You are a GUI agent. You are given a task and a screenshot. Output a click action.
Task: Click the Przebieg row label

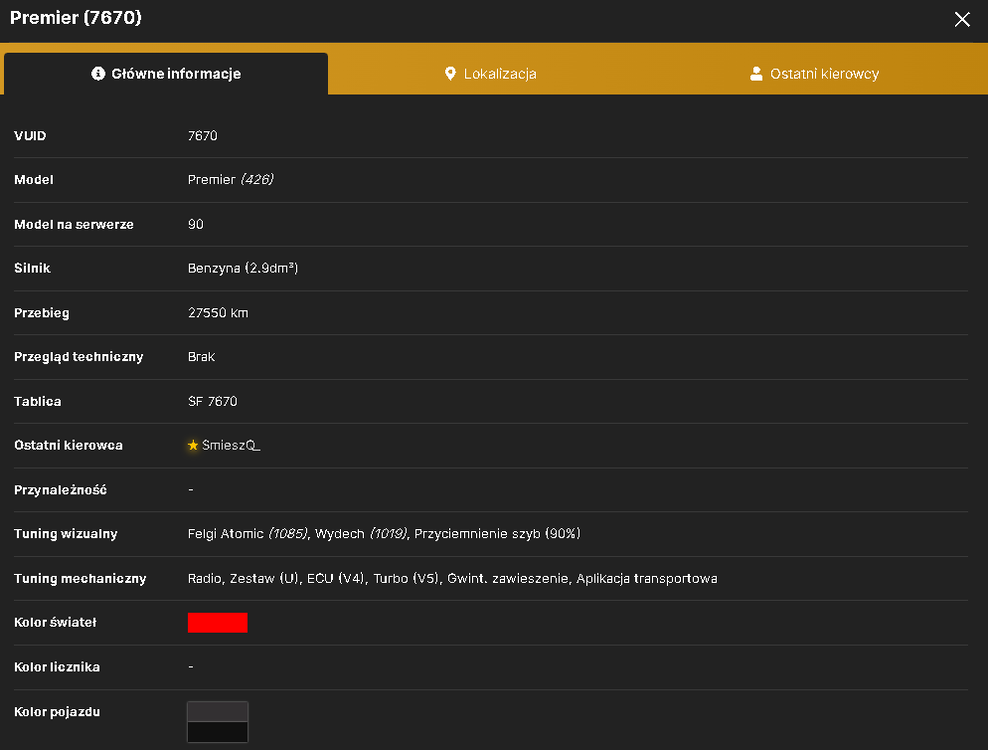tap(42, 313)
